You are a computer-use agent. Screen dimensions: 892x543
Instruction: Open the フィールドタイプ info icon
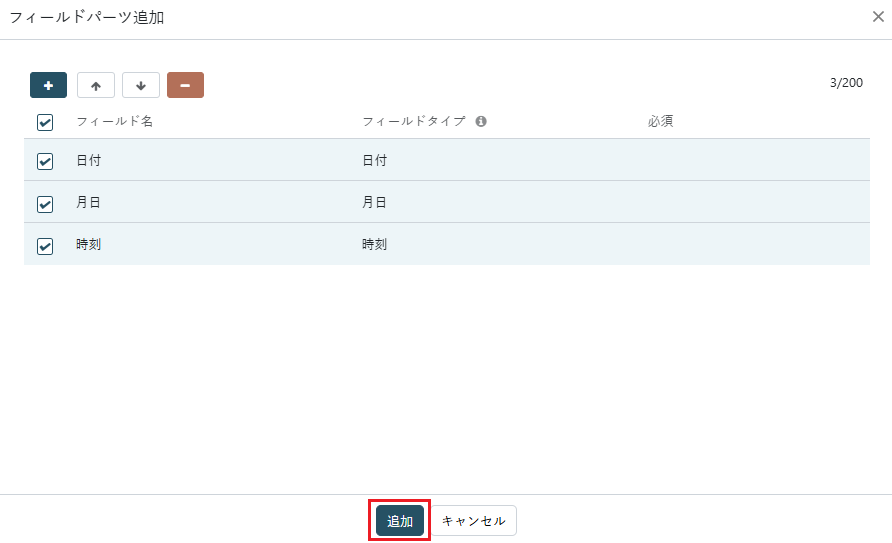[x=481, y=121]
